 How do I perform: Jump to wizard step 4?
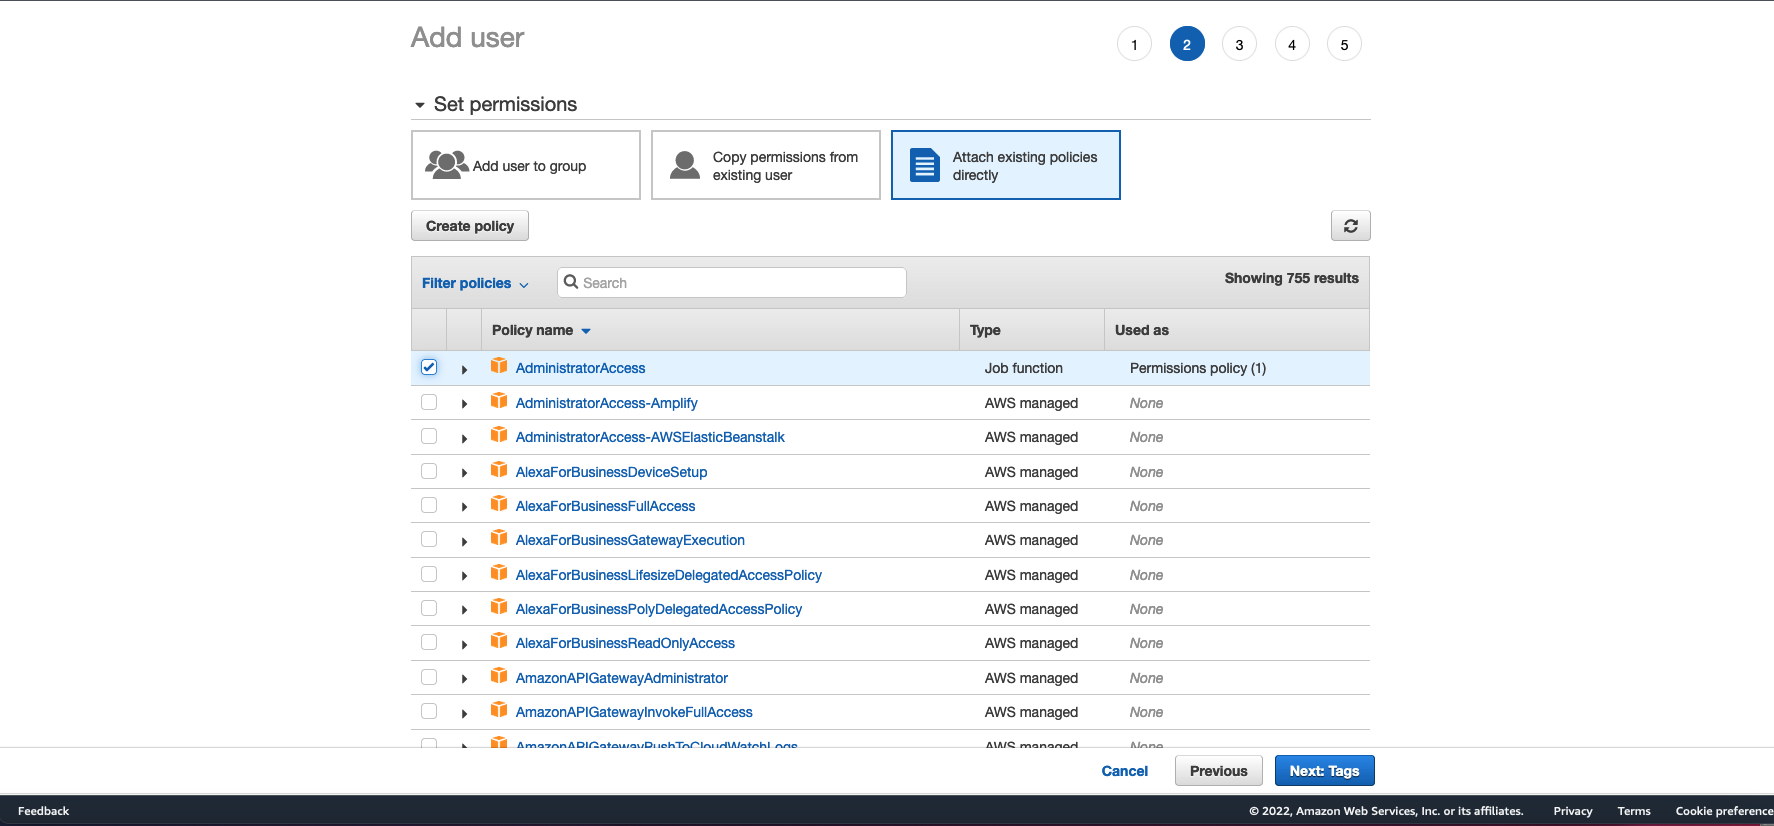point(1292,44)
